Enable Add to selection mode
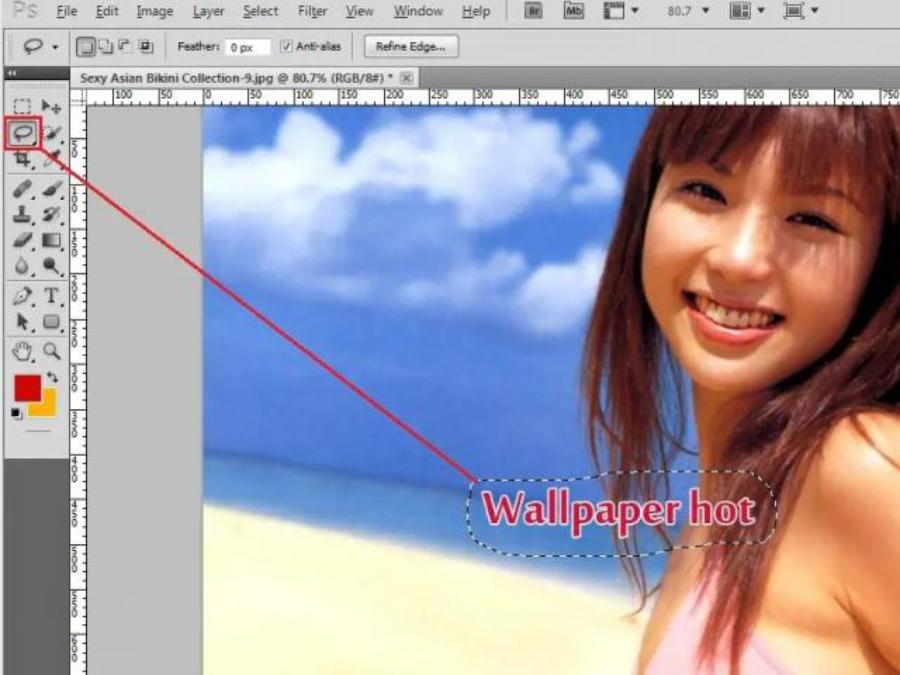 106,47
